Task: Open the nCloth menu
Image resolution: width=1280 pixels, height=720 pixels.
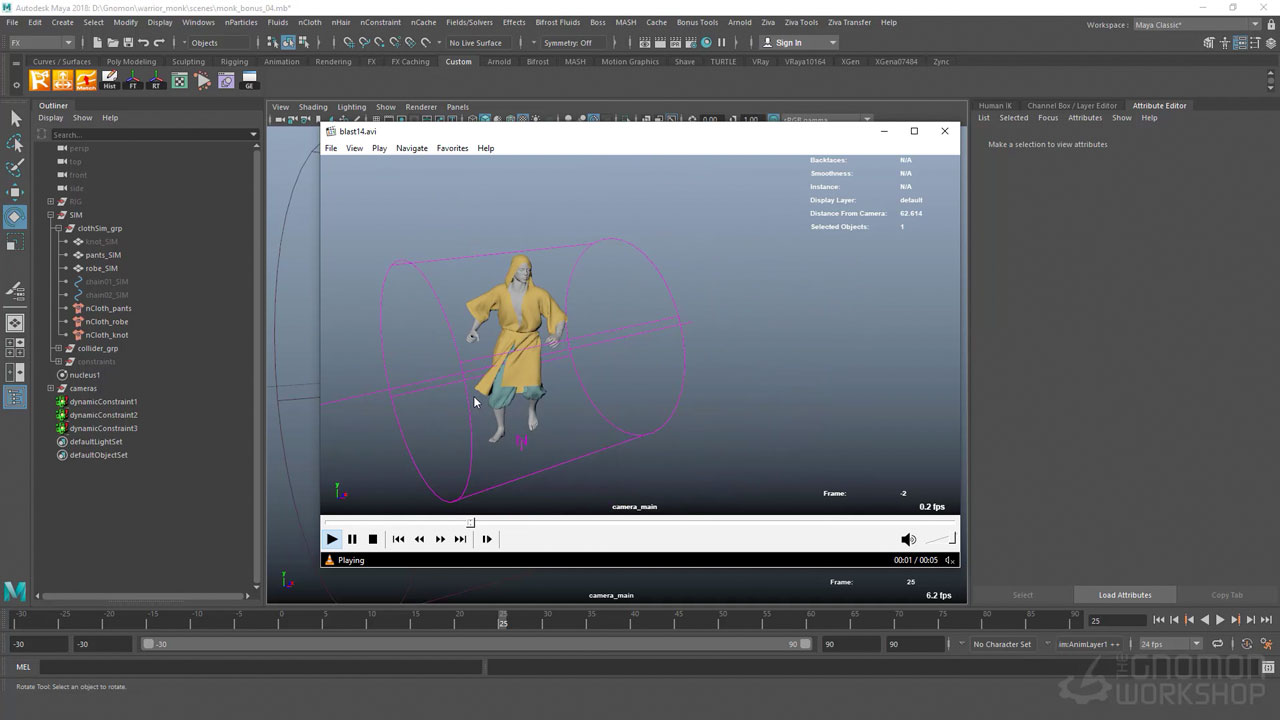Action: 310,22
